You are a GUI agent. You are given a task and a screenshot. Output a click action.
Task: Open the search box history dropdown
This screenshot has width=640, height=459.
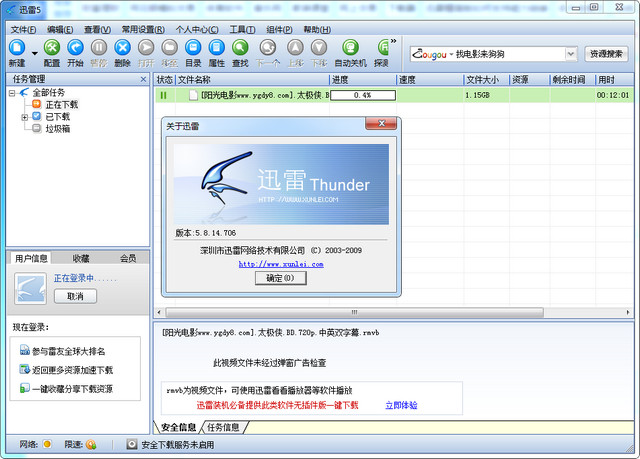571,54
